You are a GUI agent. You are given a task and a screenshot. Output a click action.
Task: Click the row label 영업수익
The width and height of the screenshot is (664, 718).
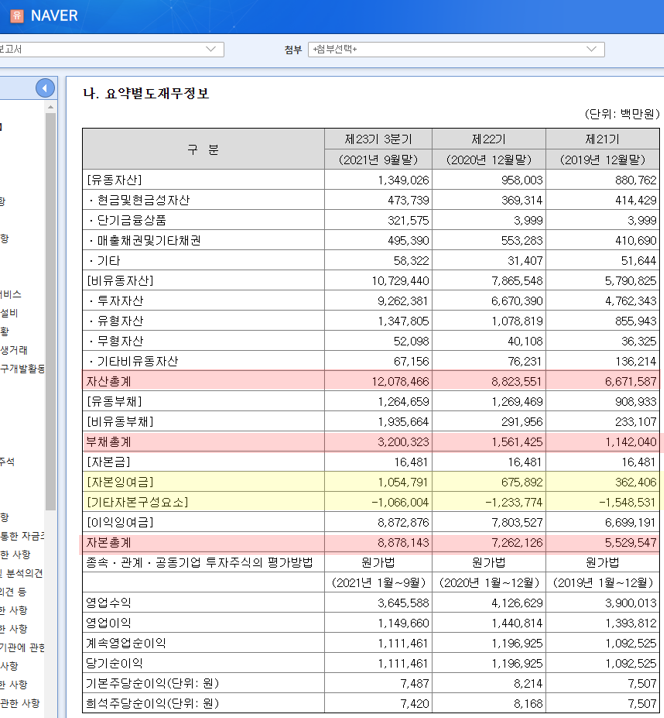109,603
